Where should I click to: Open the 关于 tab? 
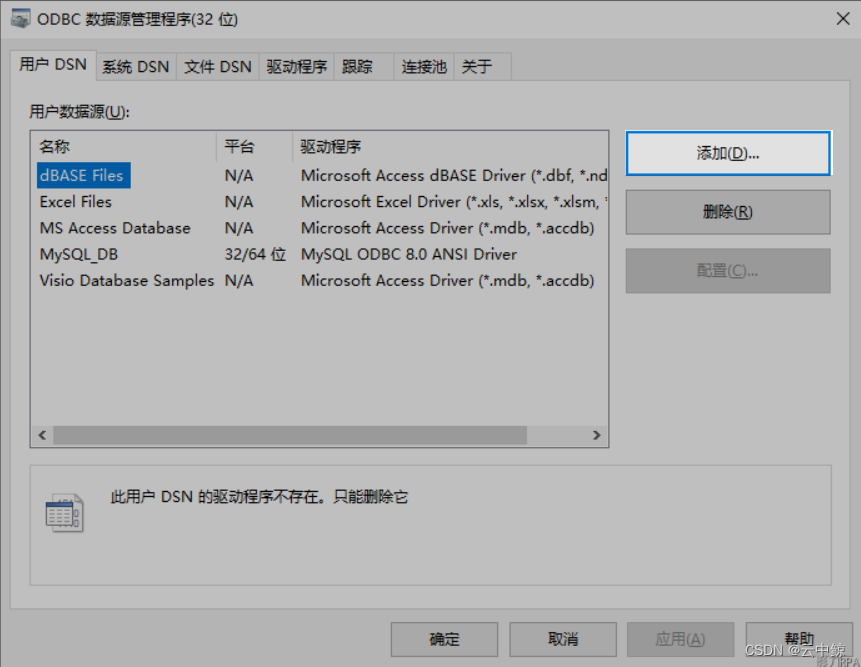478,66
